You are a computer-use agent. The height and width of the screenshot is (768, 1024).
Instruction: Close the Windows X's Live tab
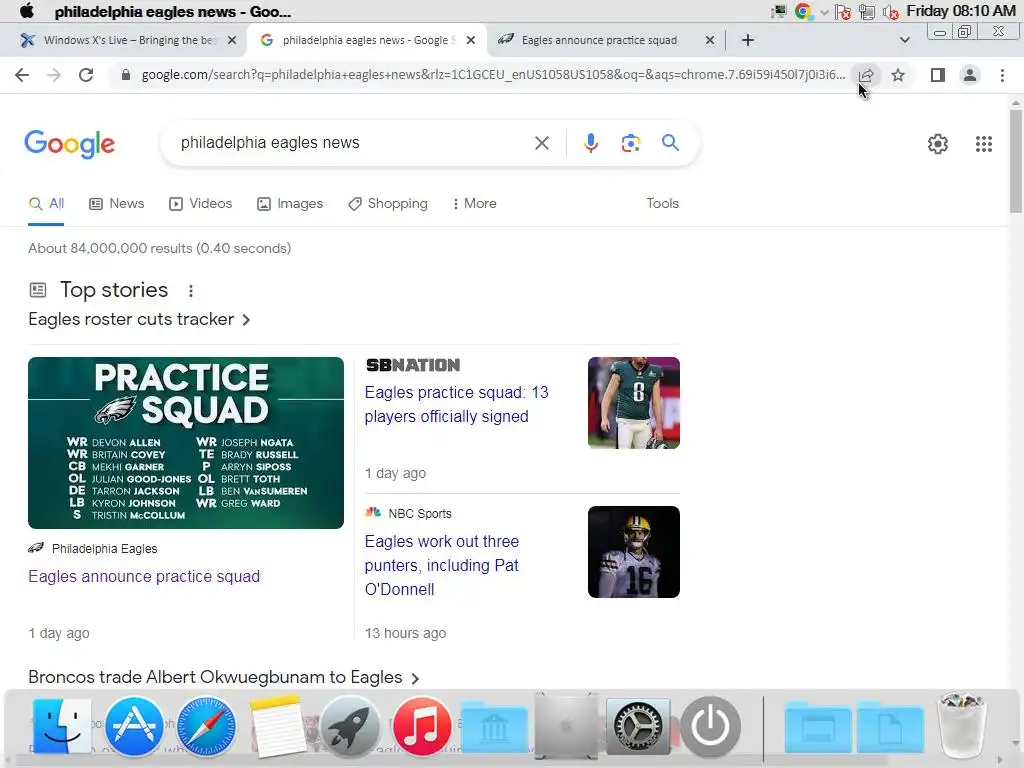tap(232, 40)
